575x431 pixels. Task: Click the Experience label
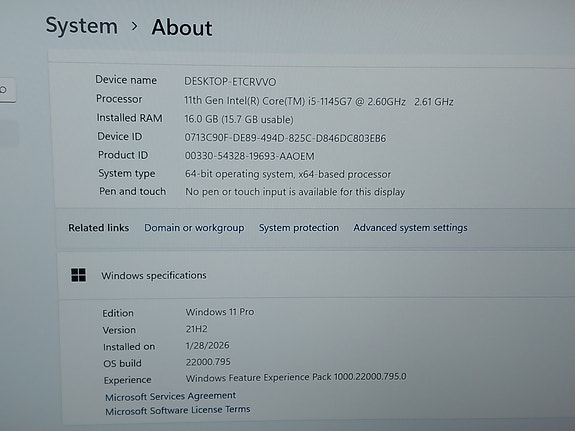tap(127, 380)
